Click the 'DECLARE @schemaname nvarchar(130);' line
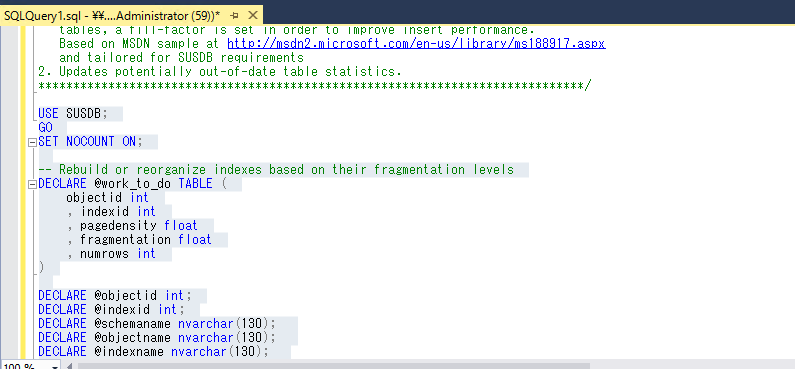This screenshot has width=795, height=369. [x=157, y=323]
